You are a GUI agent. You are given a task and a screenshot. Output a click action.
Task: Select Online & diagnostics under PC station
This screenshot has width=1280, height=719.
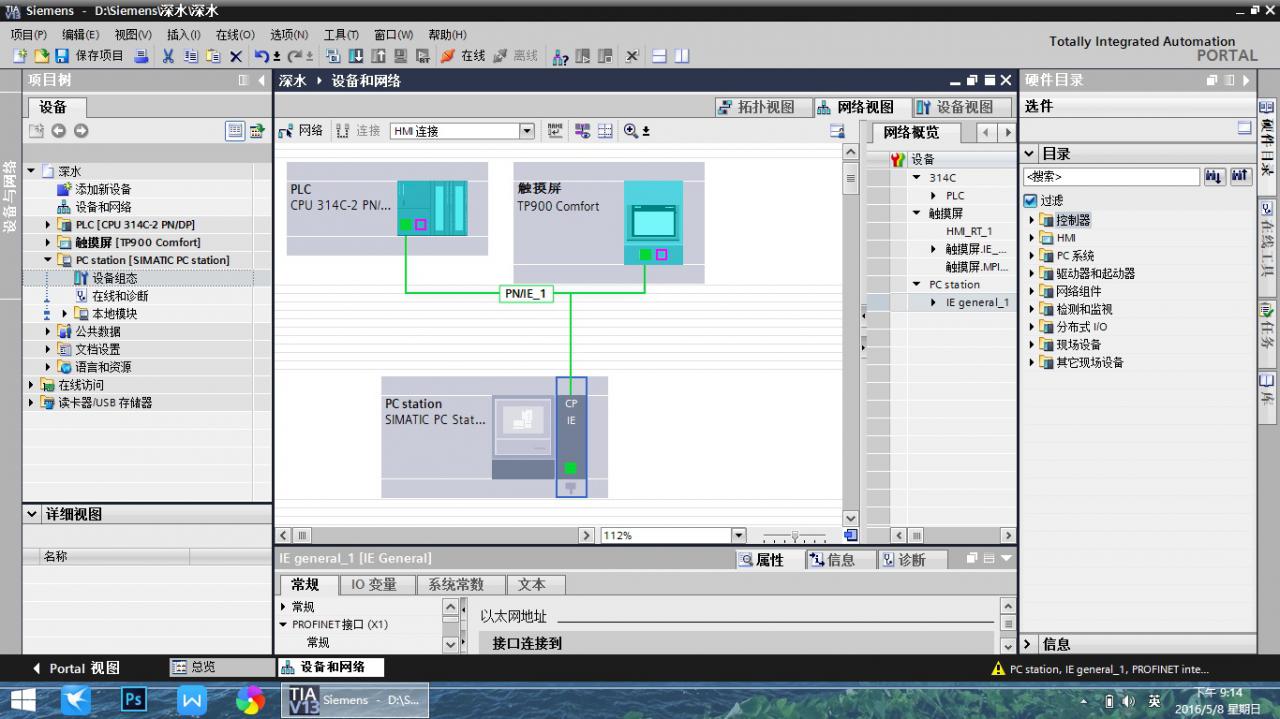click(111, 296)
